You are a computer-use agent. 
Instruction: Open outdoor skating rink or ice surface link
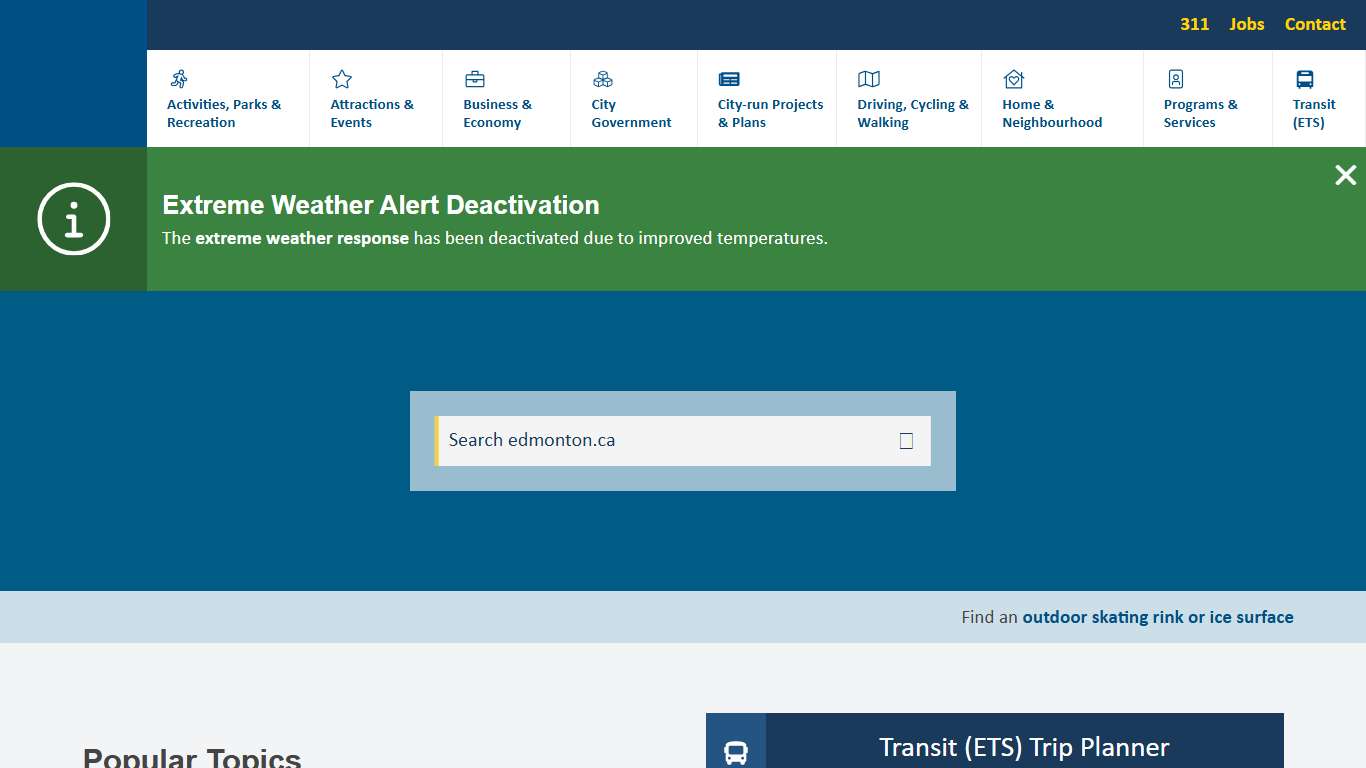point(1157,617)
